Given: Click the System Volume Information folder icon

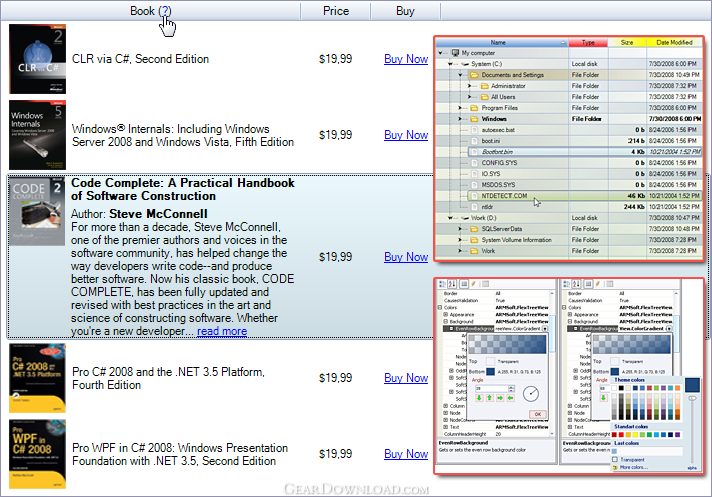Looking at the screenshot, I should [475, 240].
